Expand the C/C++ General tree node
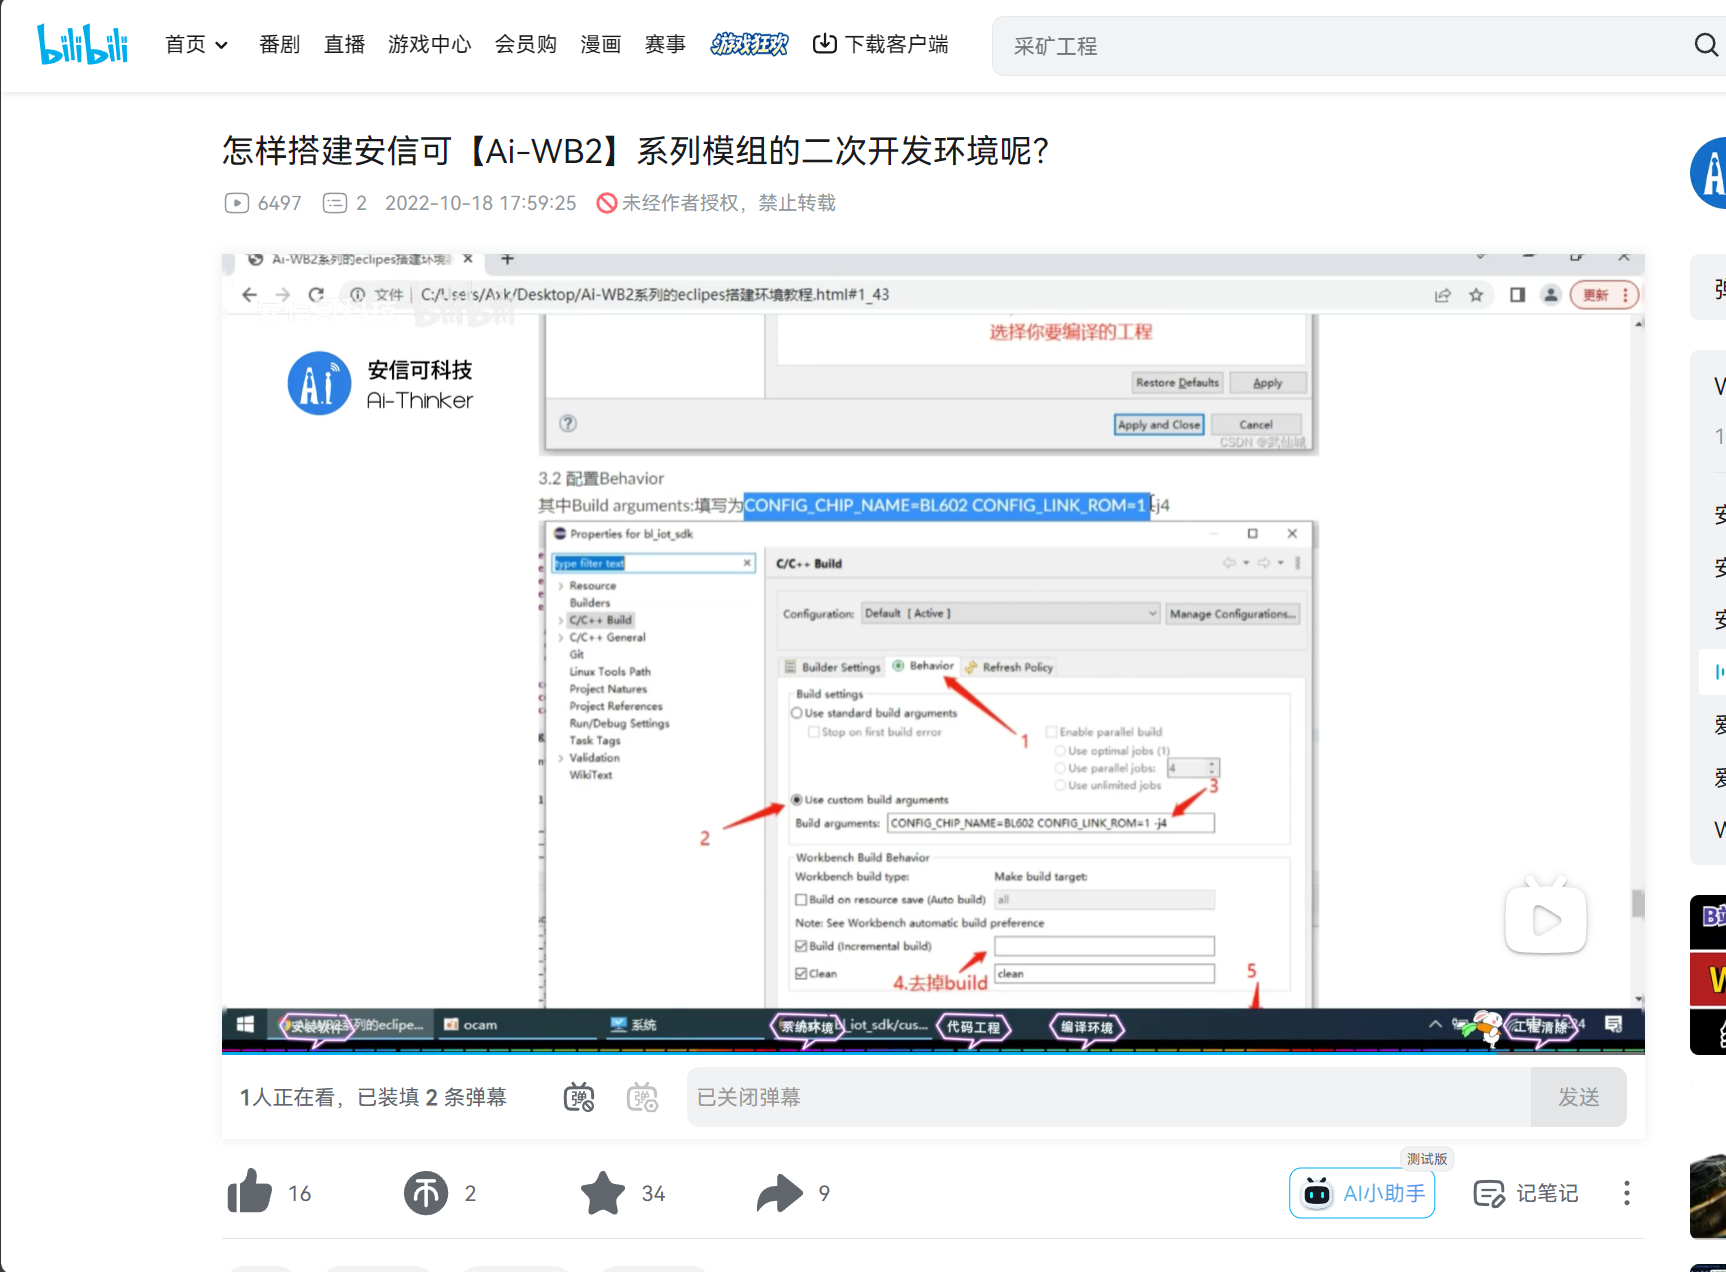The width and height of the screenshot is (1726, 1272). click(561, 637)
